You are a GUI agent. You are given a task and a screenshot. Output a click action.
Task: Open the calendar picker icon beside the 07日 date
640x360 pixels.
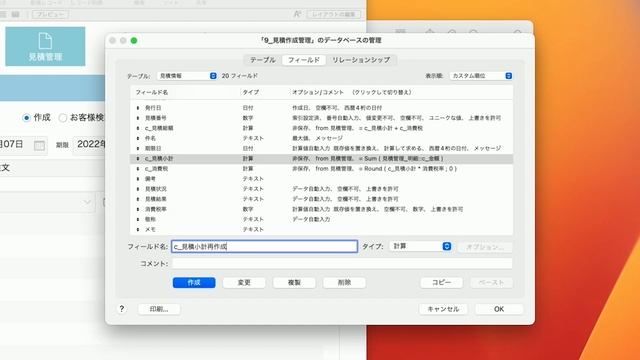(x=40, y=145)
